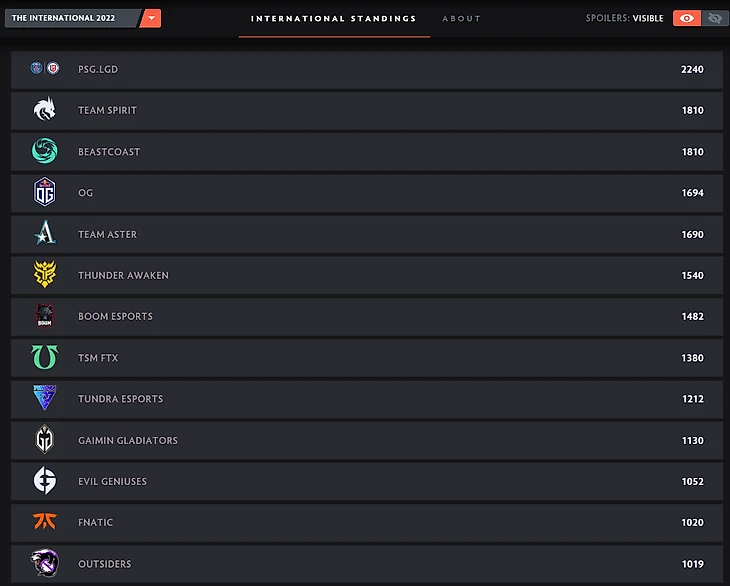Hide spoilers with the crossed-eye toggle
The height and width of the screenshot is (586, 730).
click(x=715, y=18)
